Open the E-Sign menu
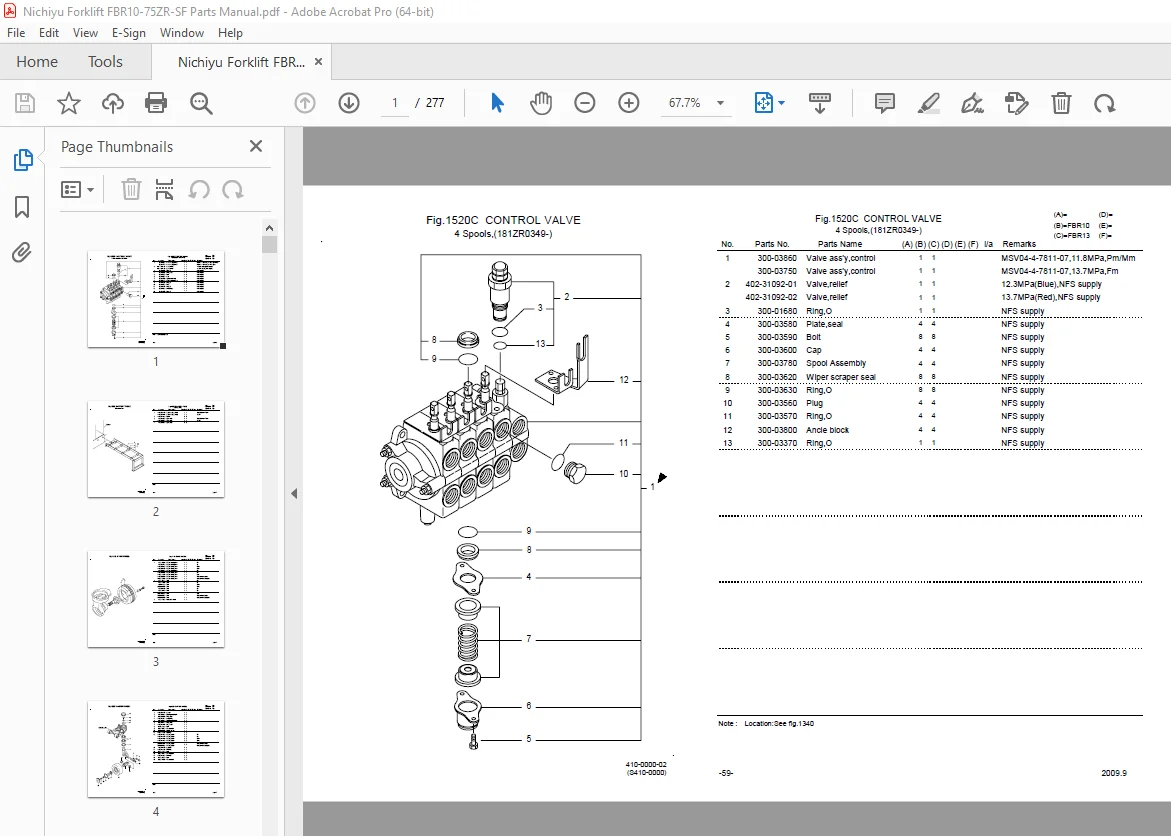The width and height of the screenshot is (1171, 836). pos(128,33)
